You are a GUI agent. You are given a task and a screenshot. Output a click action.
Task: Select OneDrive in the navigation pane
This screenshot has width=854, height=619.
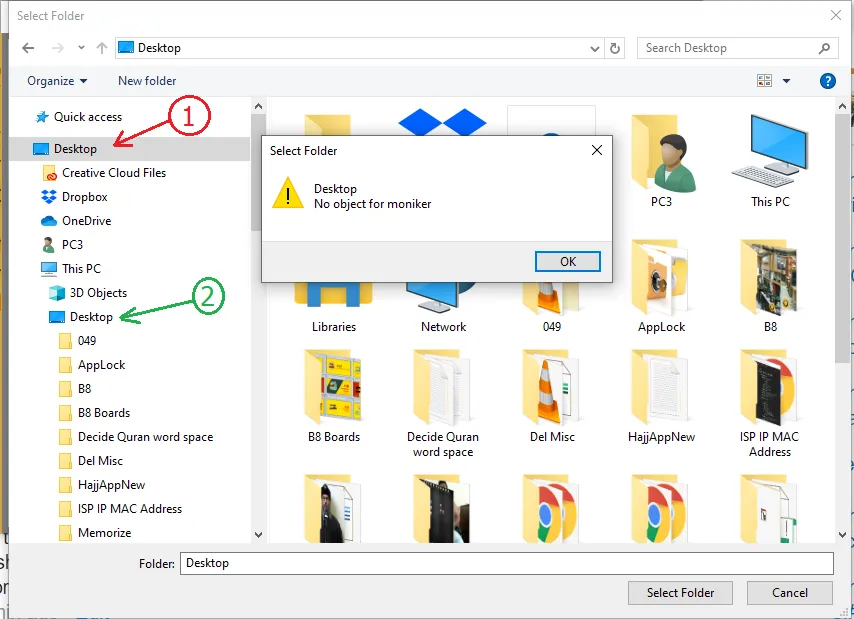[76, 221]
